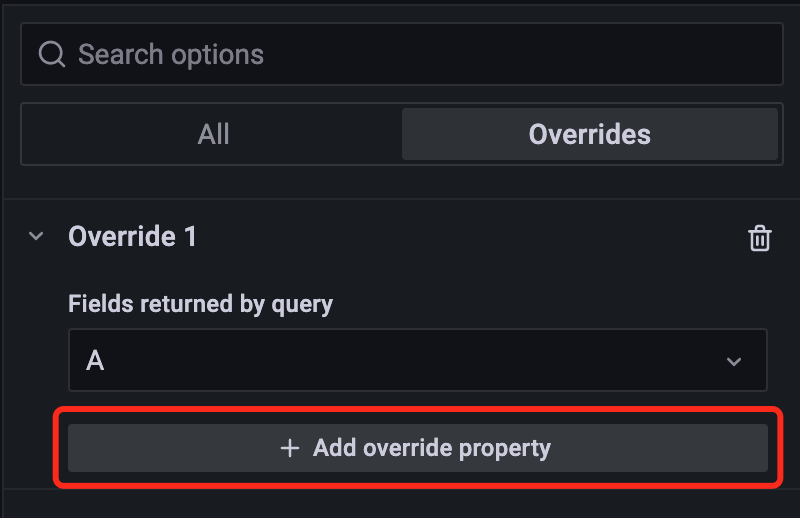
Task: Click the Add override property text label
Action: pos(431,448)
